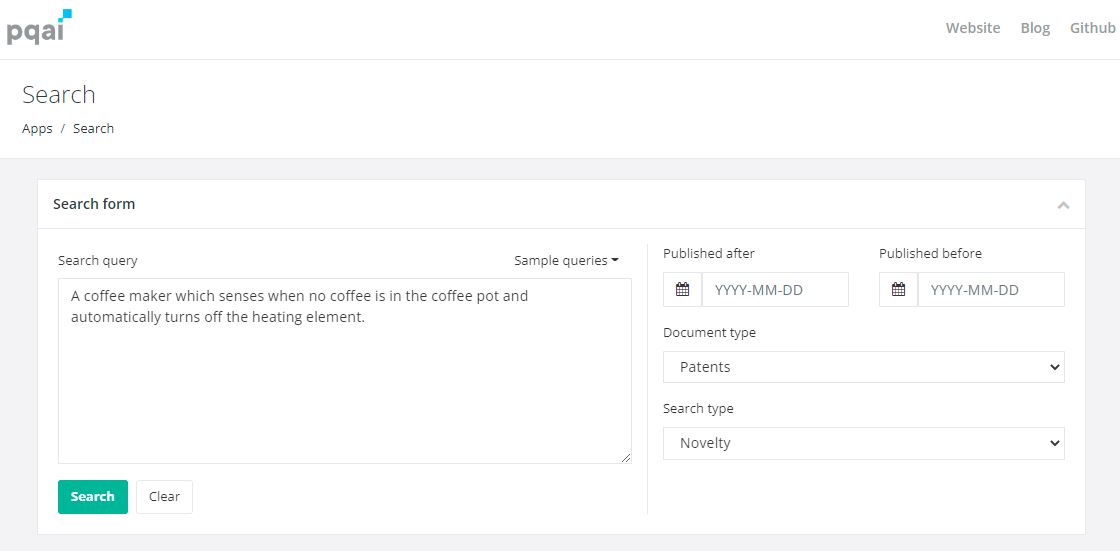Open the Search type Novelty dropdown
Image resolution: width=1120 pixels, height=551 pixels.
click(x=864, y=443)
